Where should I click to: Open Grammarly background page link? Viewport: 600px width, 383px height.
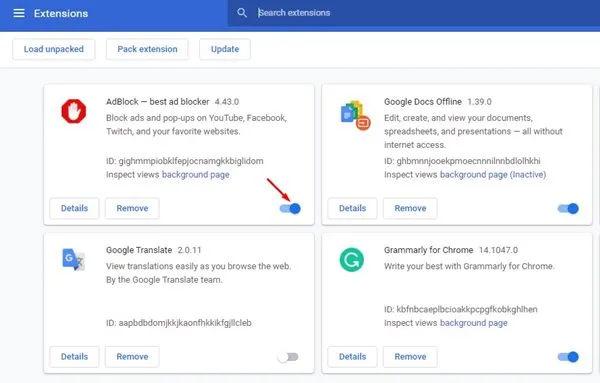pyautogui.click(x=474, y=323)
